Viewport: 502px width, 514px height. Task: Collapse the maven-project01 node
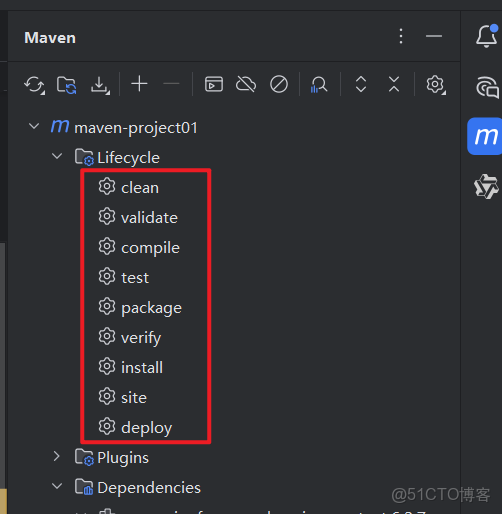click(34, 126)
